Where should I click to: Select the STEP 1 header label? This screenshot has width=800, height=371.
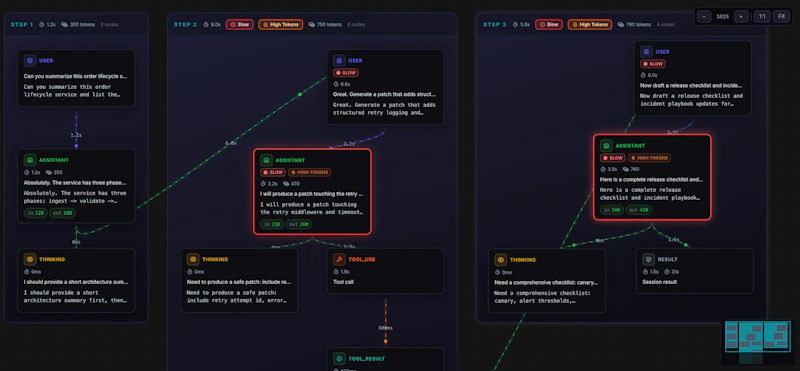click(22, 24)
